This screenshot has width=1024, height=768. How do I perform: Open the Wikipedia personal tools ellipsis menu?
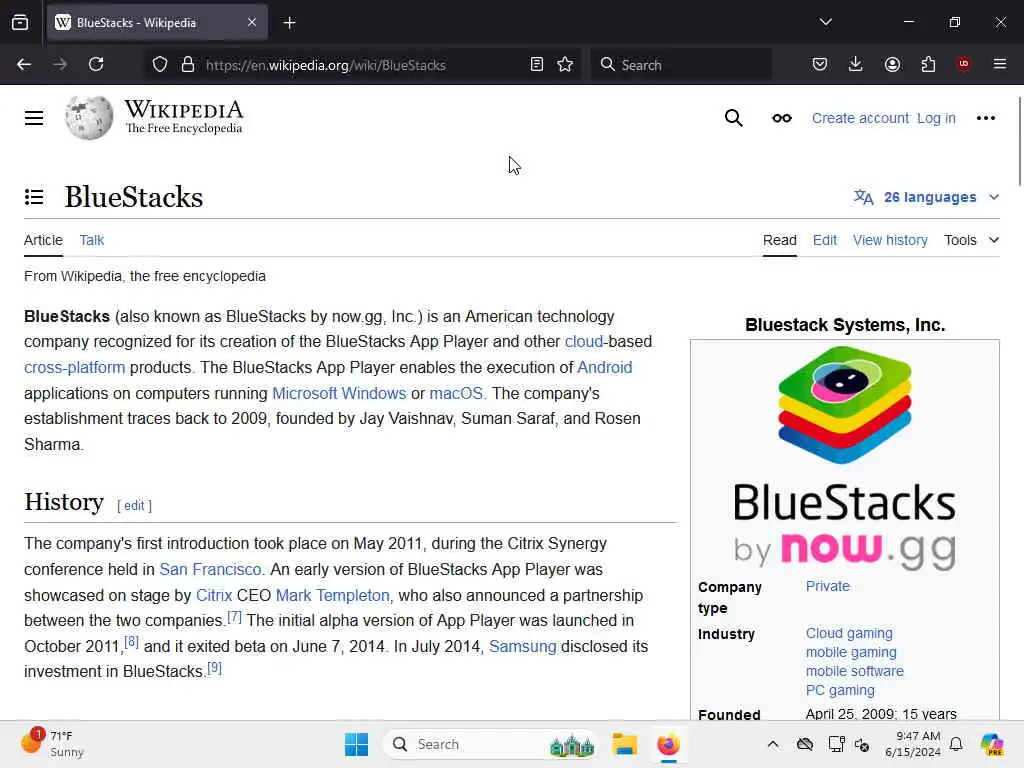pyautogui.click(x=985, y=118)
